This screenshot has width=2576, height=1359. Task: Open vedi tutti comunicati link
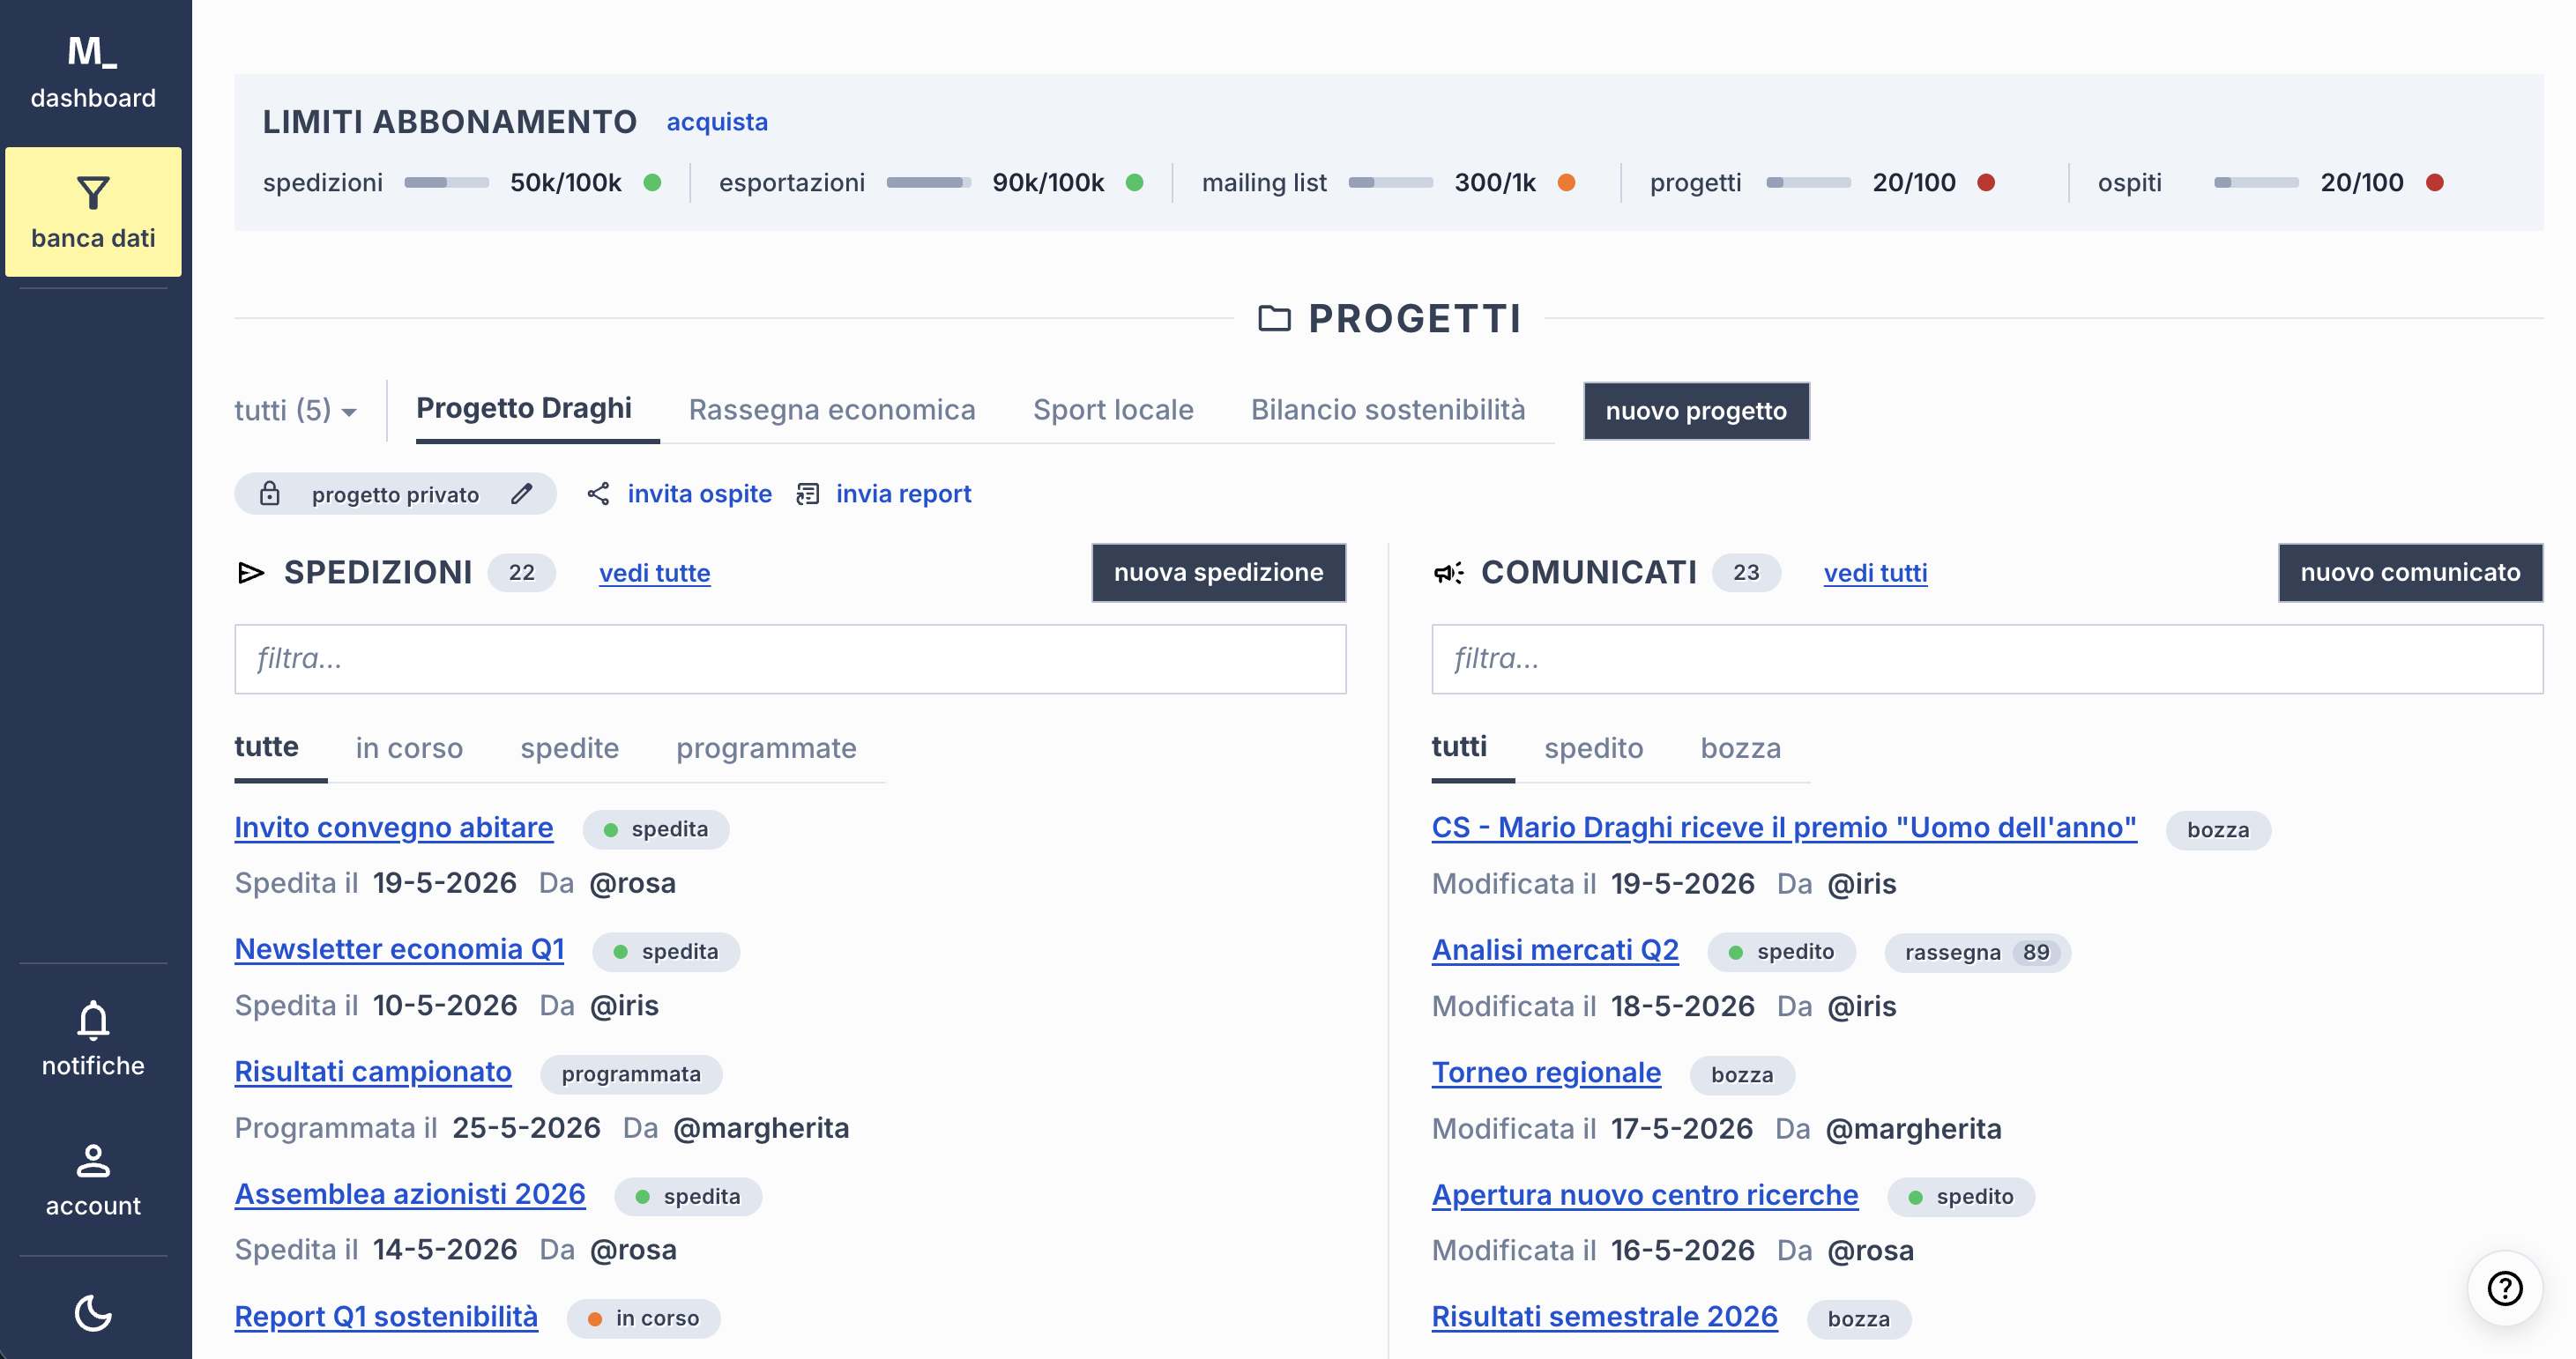tap(1875, 573)
